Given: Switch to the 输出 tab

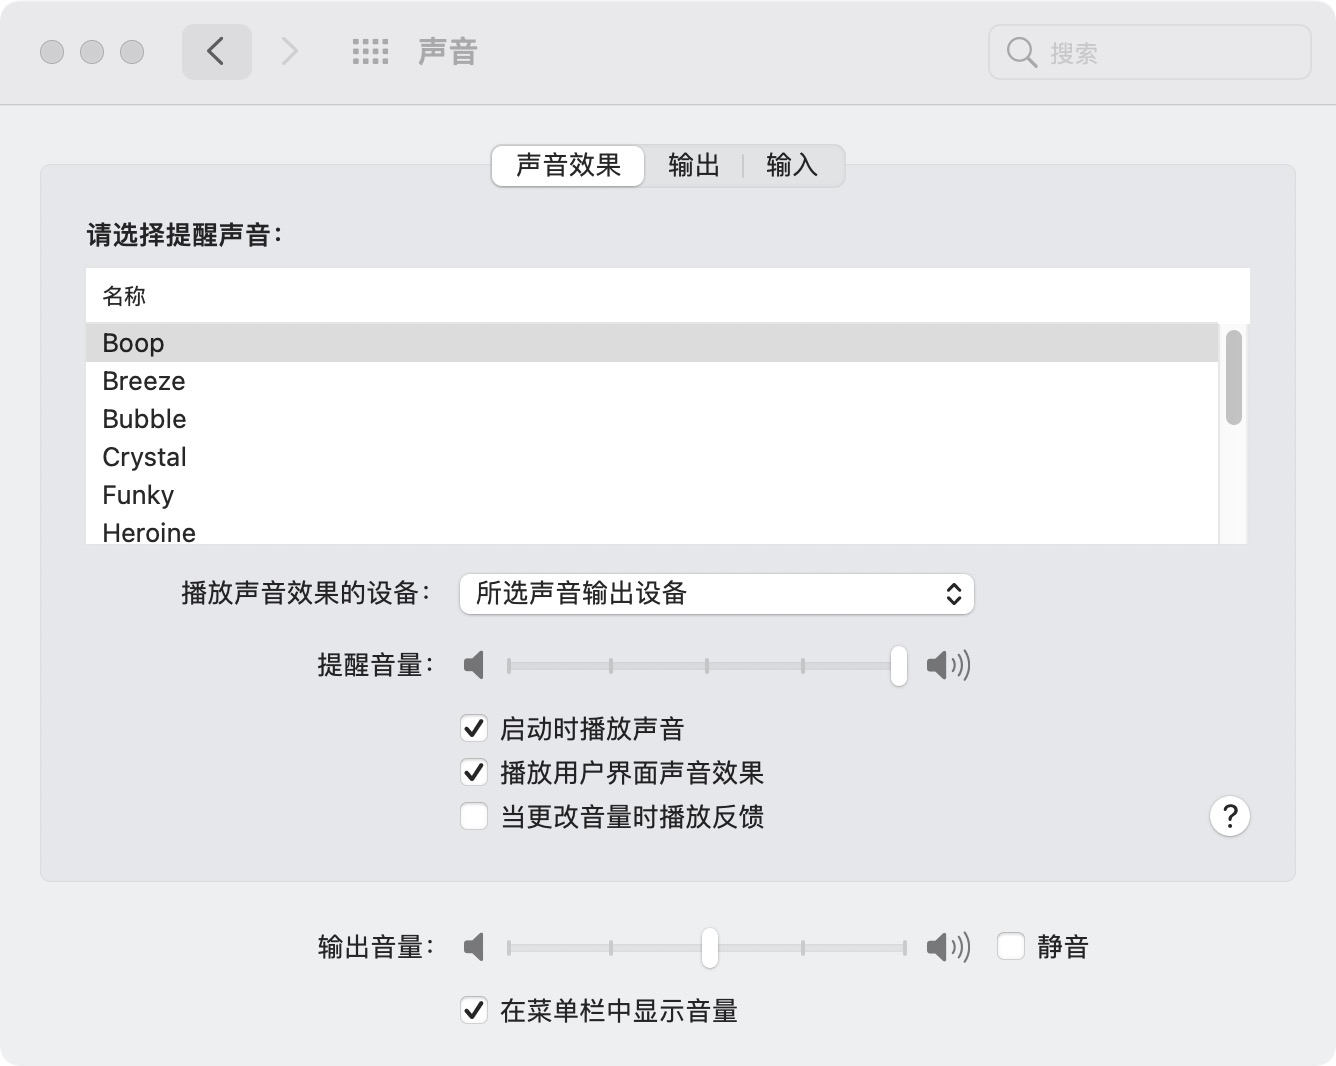Looking at the screenshot, I should (x=693, y=165).
